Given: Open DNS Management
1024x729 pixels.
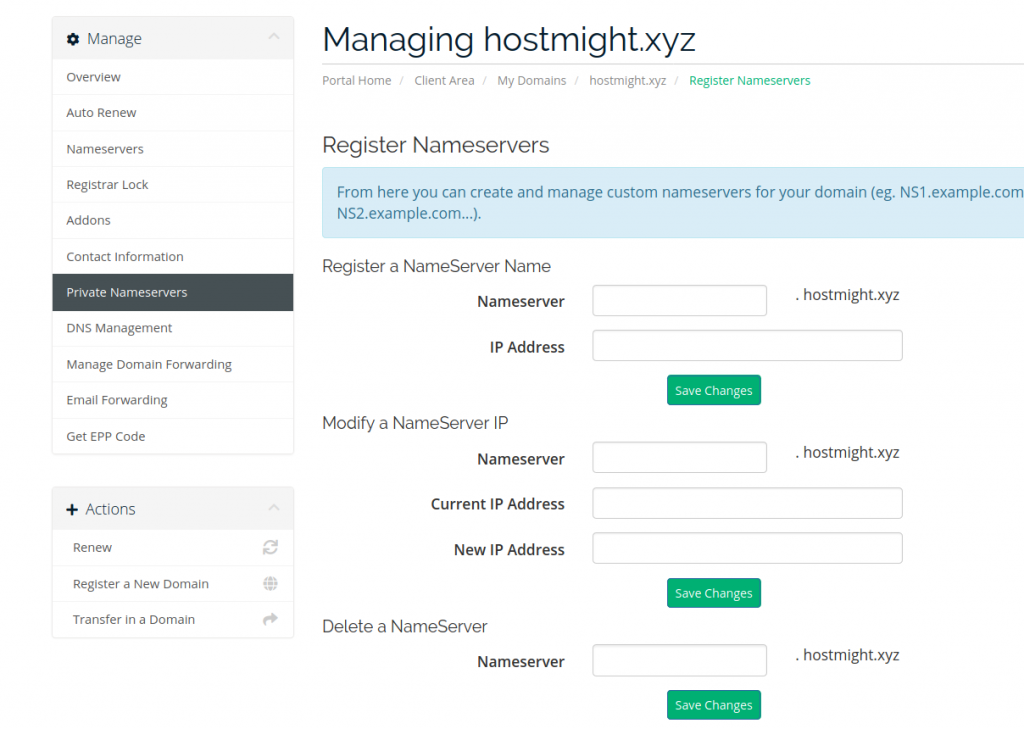Looking at the screenshot, I should click(172, 328).
